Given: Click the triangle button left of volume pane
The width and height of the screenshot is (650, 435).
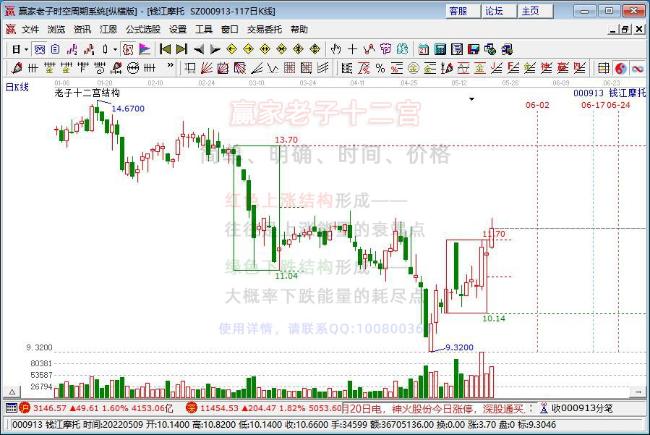Looking at the screenshot, I should coord(12,392).
